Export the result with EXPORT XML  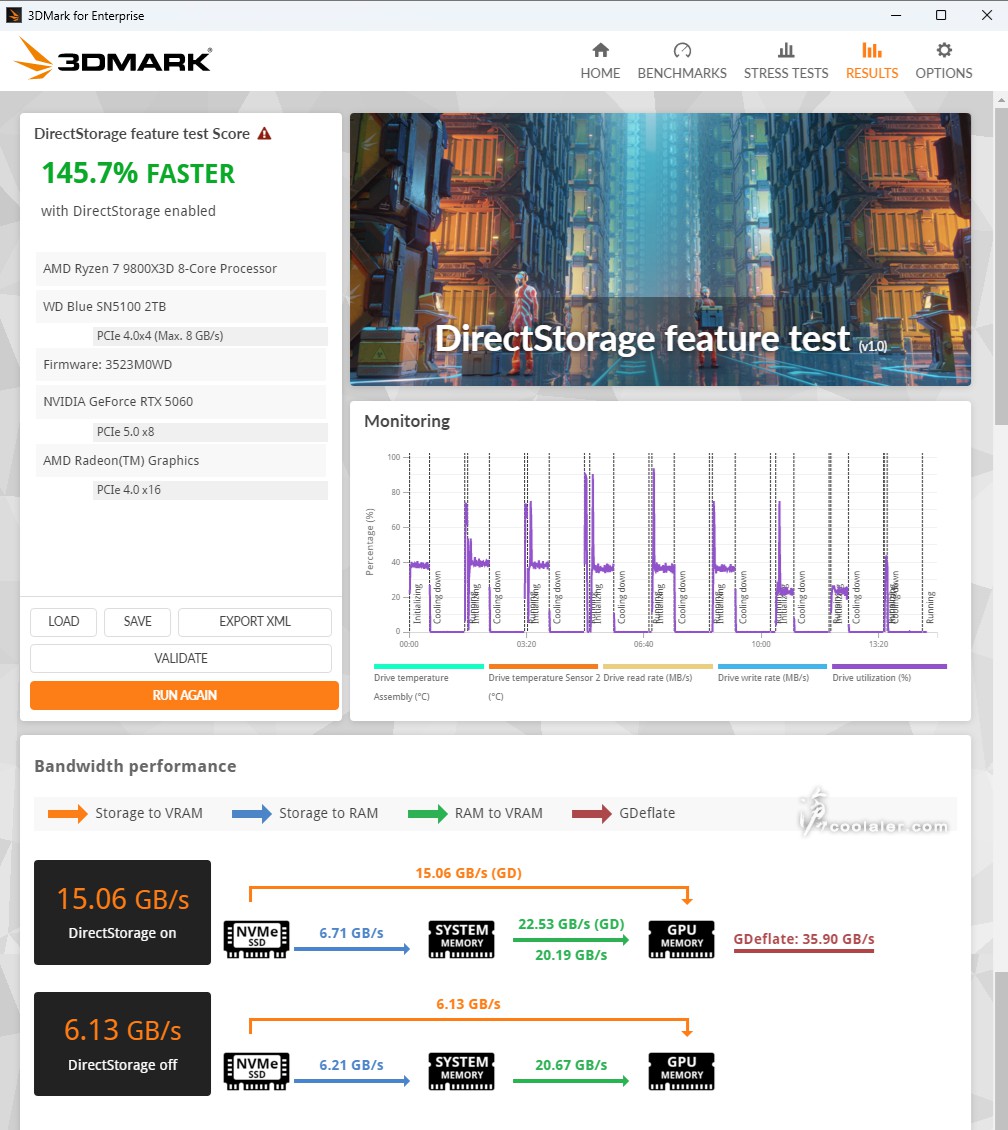(255, 622)
